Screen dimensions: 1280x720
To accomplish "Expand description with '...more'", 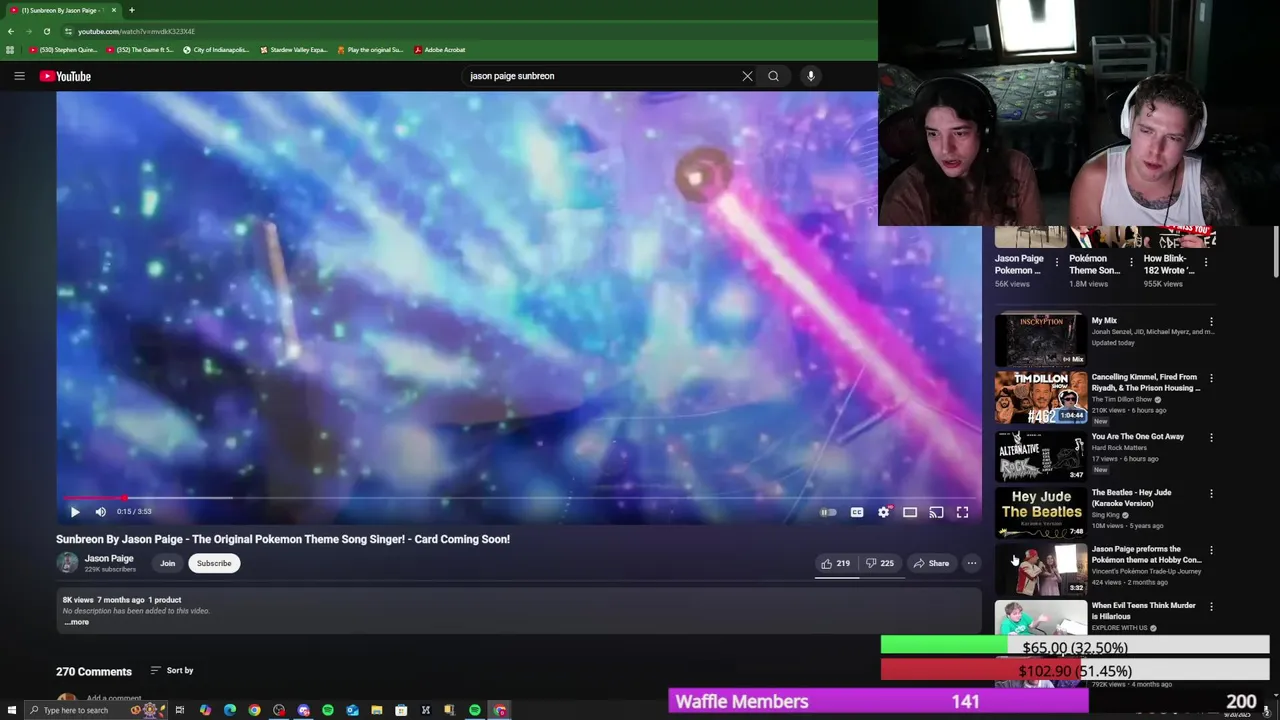I will (77, 622).
